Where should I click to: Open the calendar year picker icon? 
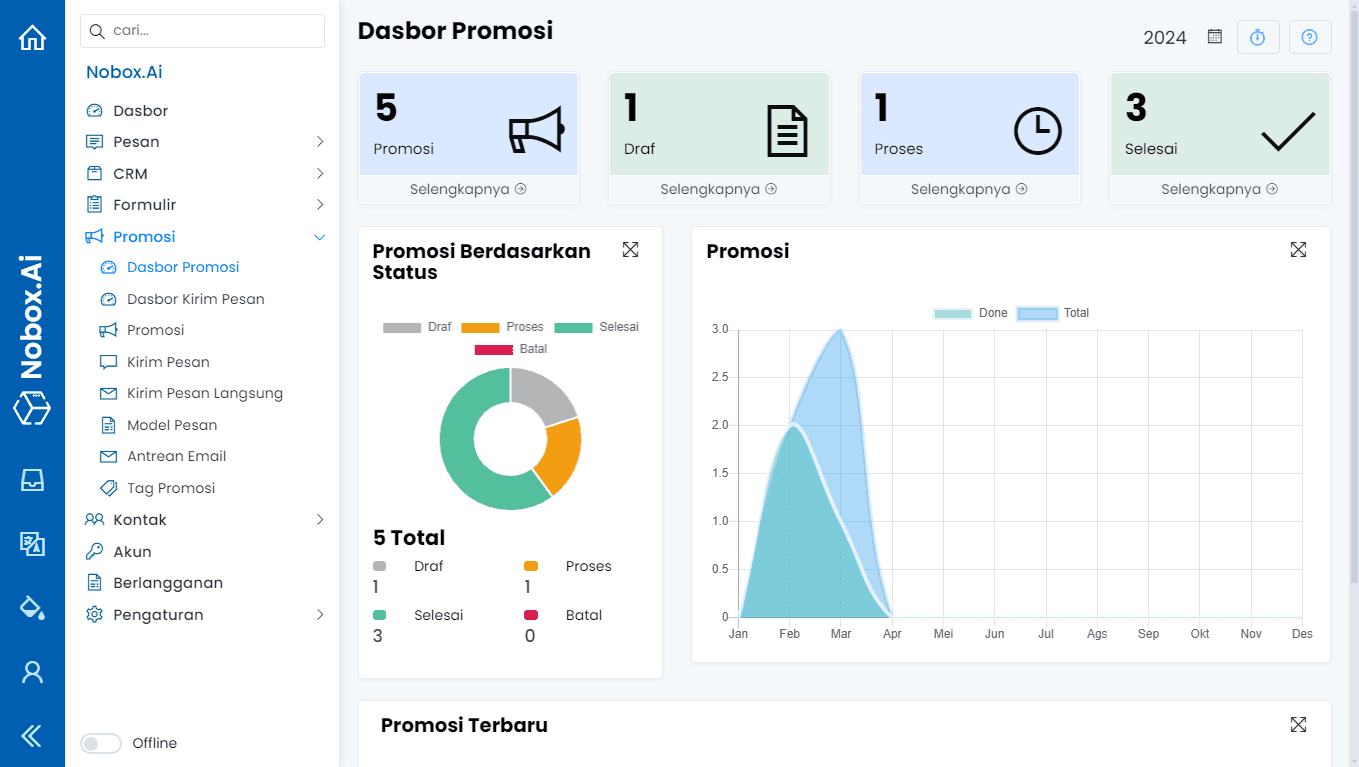(1215, 37)
